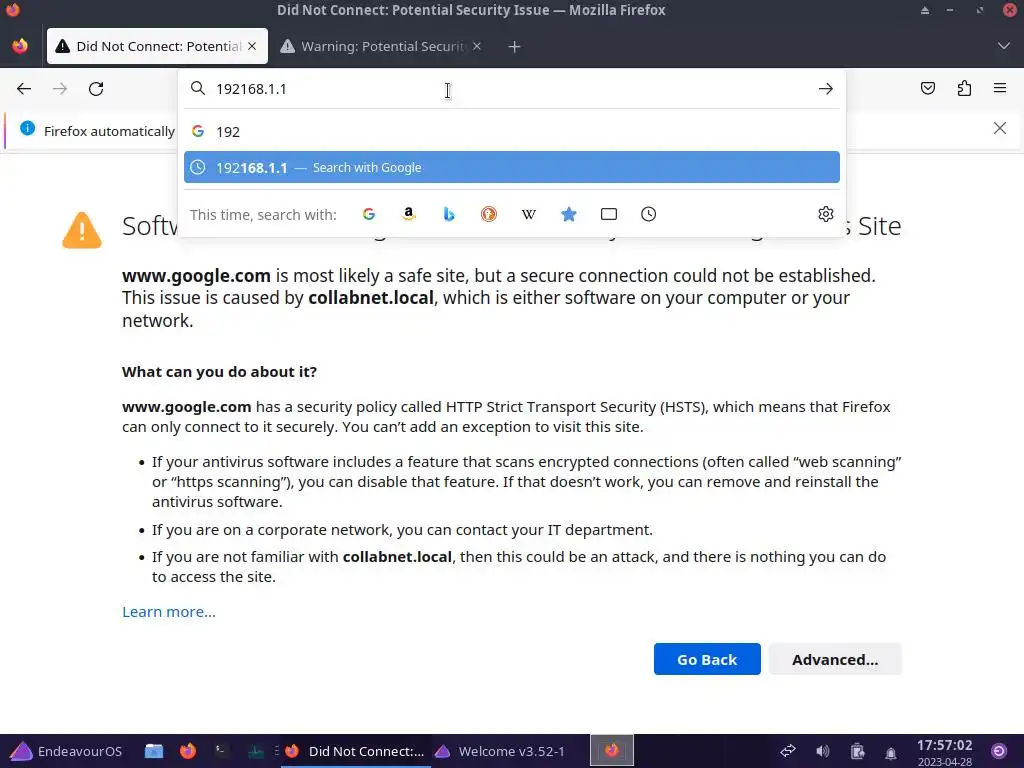Search this time with Google icon

(369, 214)
